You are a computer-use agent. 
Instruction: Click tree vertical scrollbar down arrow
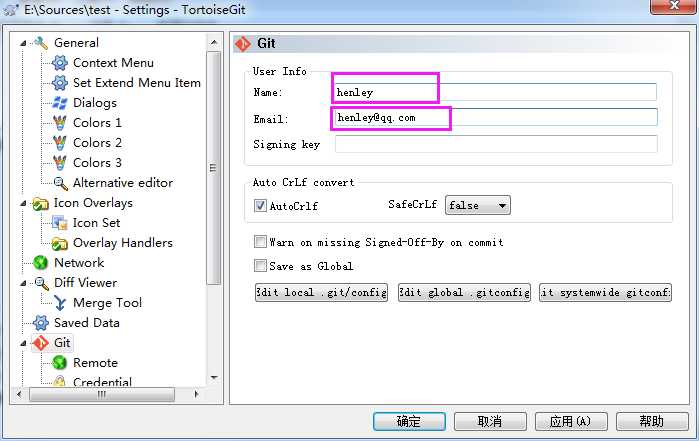click(214, 378)
